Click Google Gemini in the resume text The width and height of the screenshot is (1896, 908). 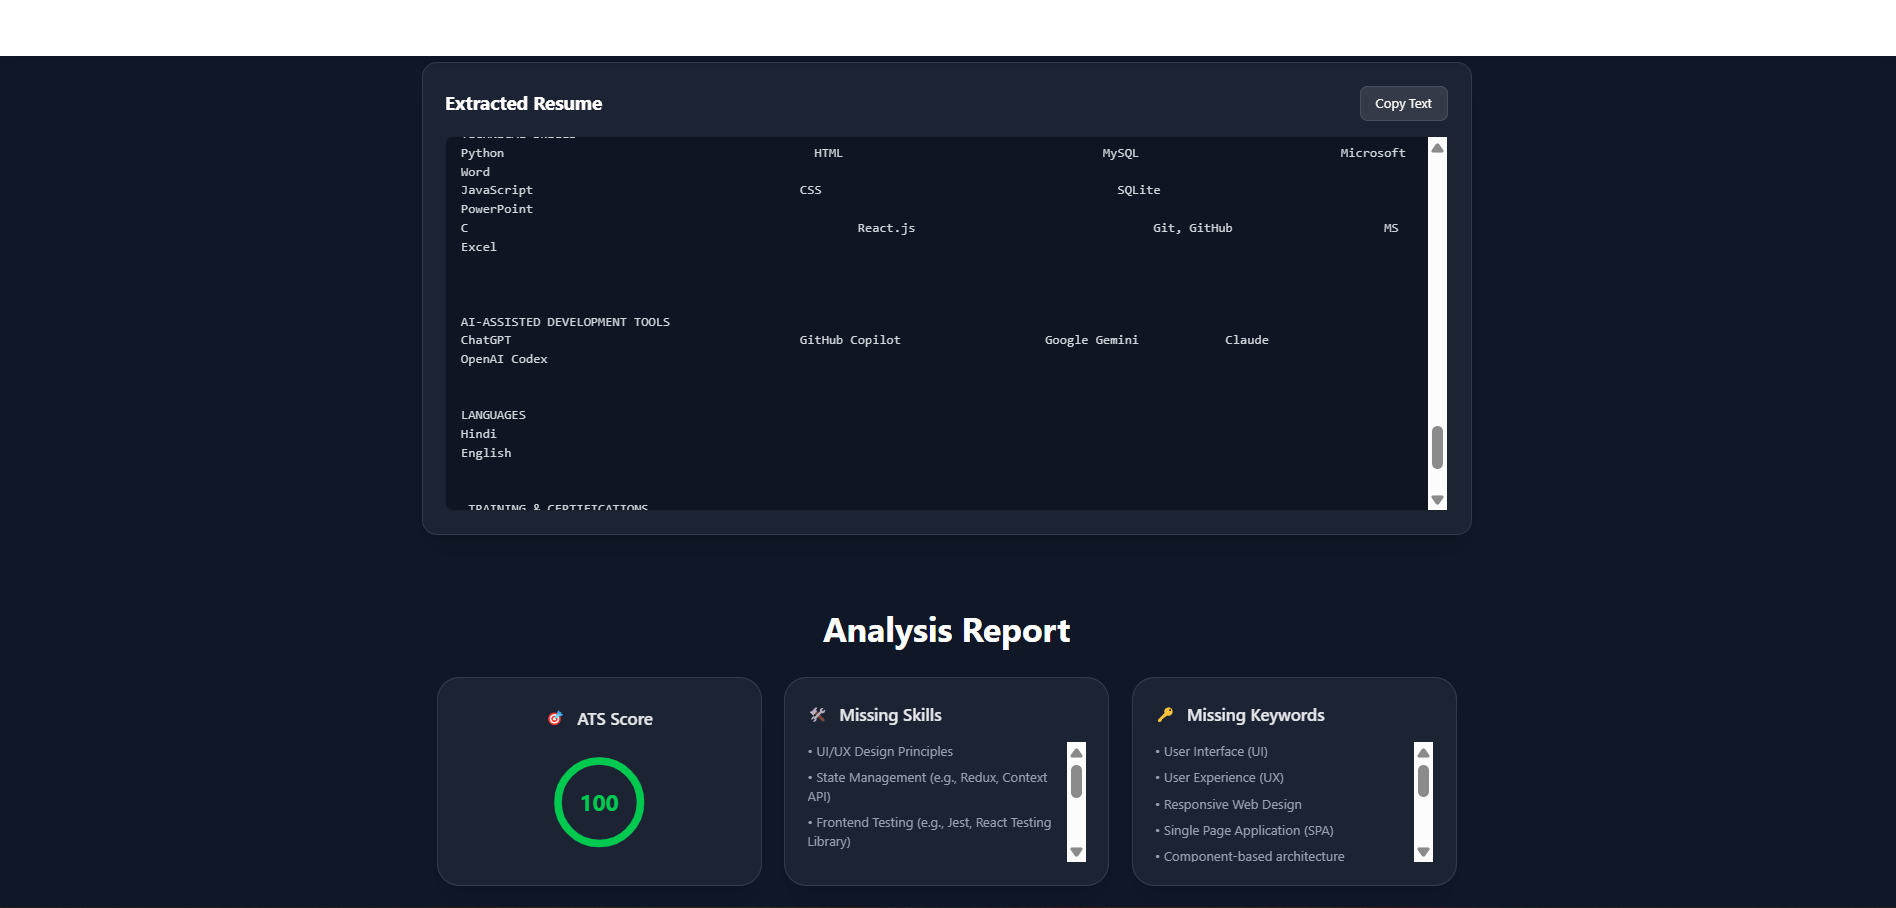[x=1091, y=340]
